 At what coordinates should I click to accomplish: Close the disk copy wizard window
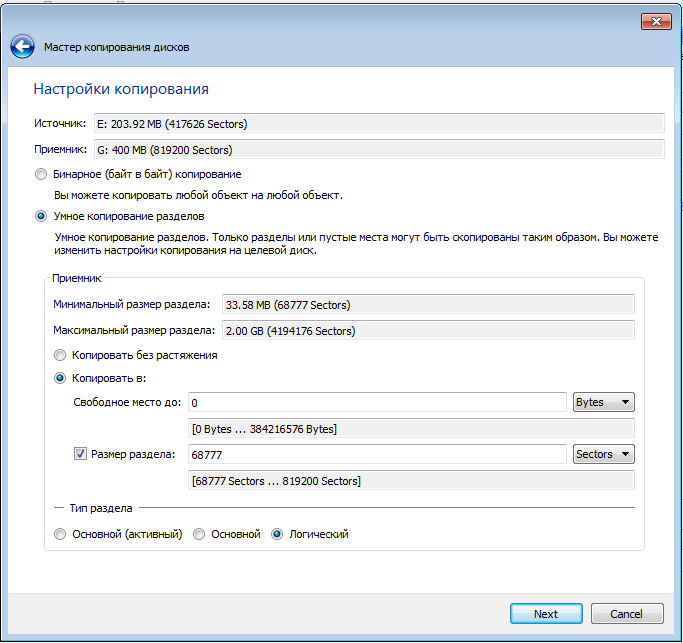(656, 21)
